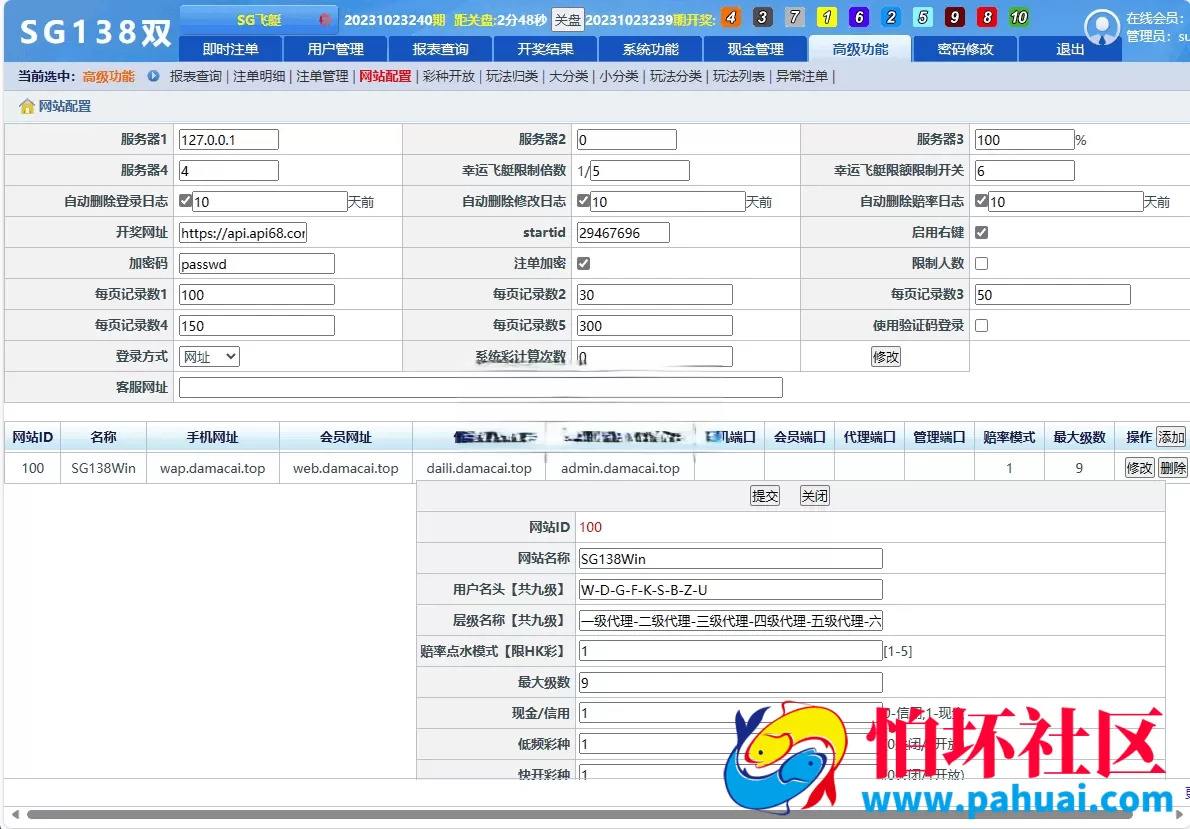The width and height of the screenshot is (1190, 829).
Task: Click the dark lottery ball number 3
Action: (x=763, y=17)
